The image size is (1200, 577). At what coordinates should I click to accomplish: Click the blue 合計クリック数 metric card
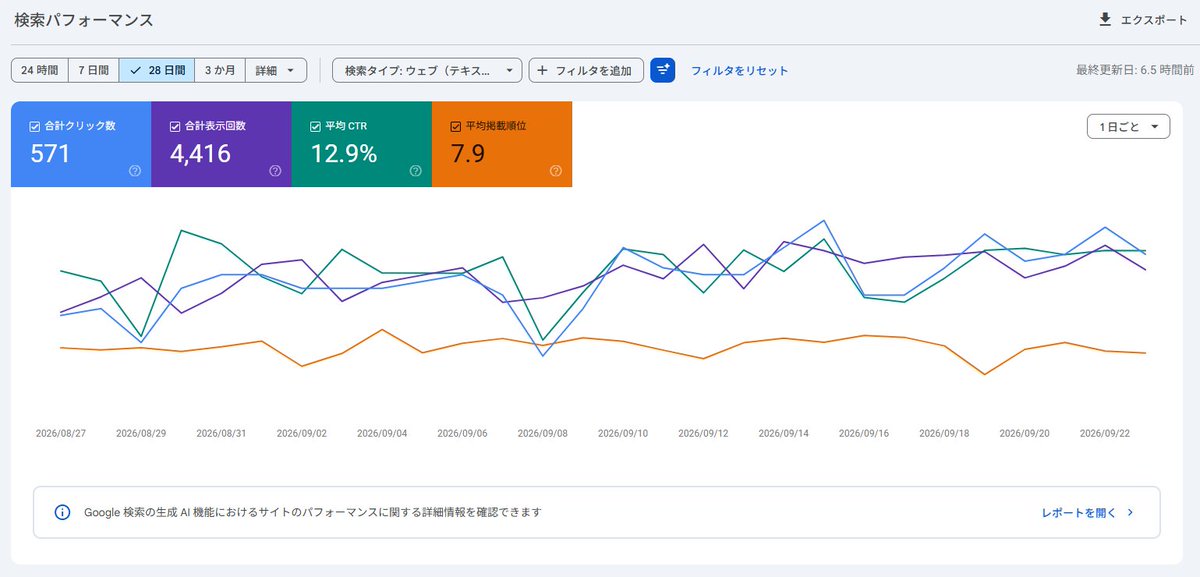[81, 144]
